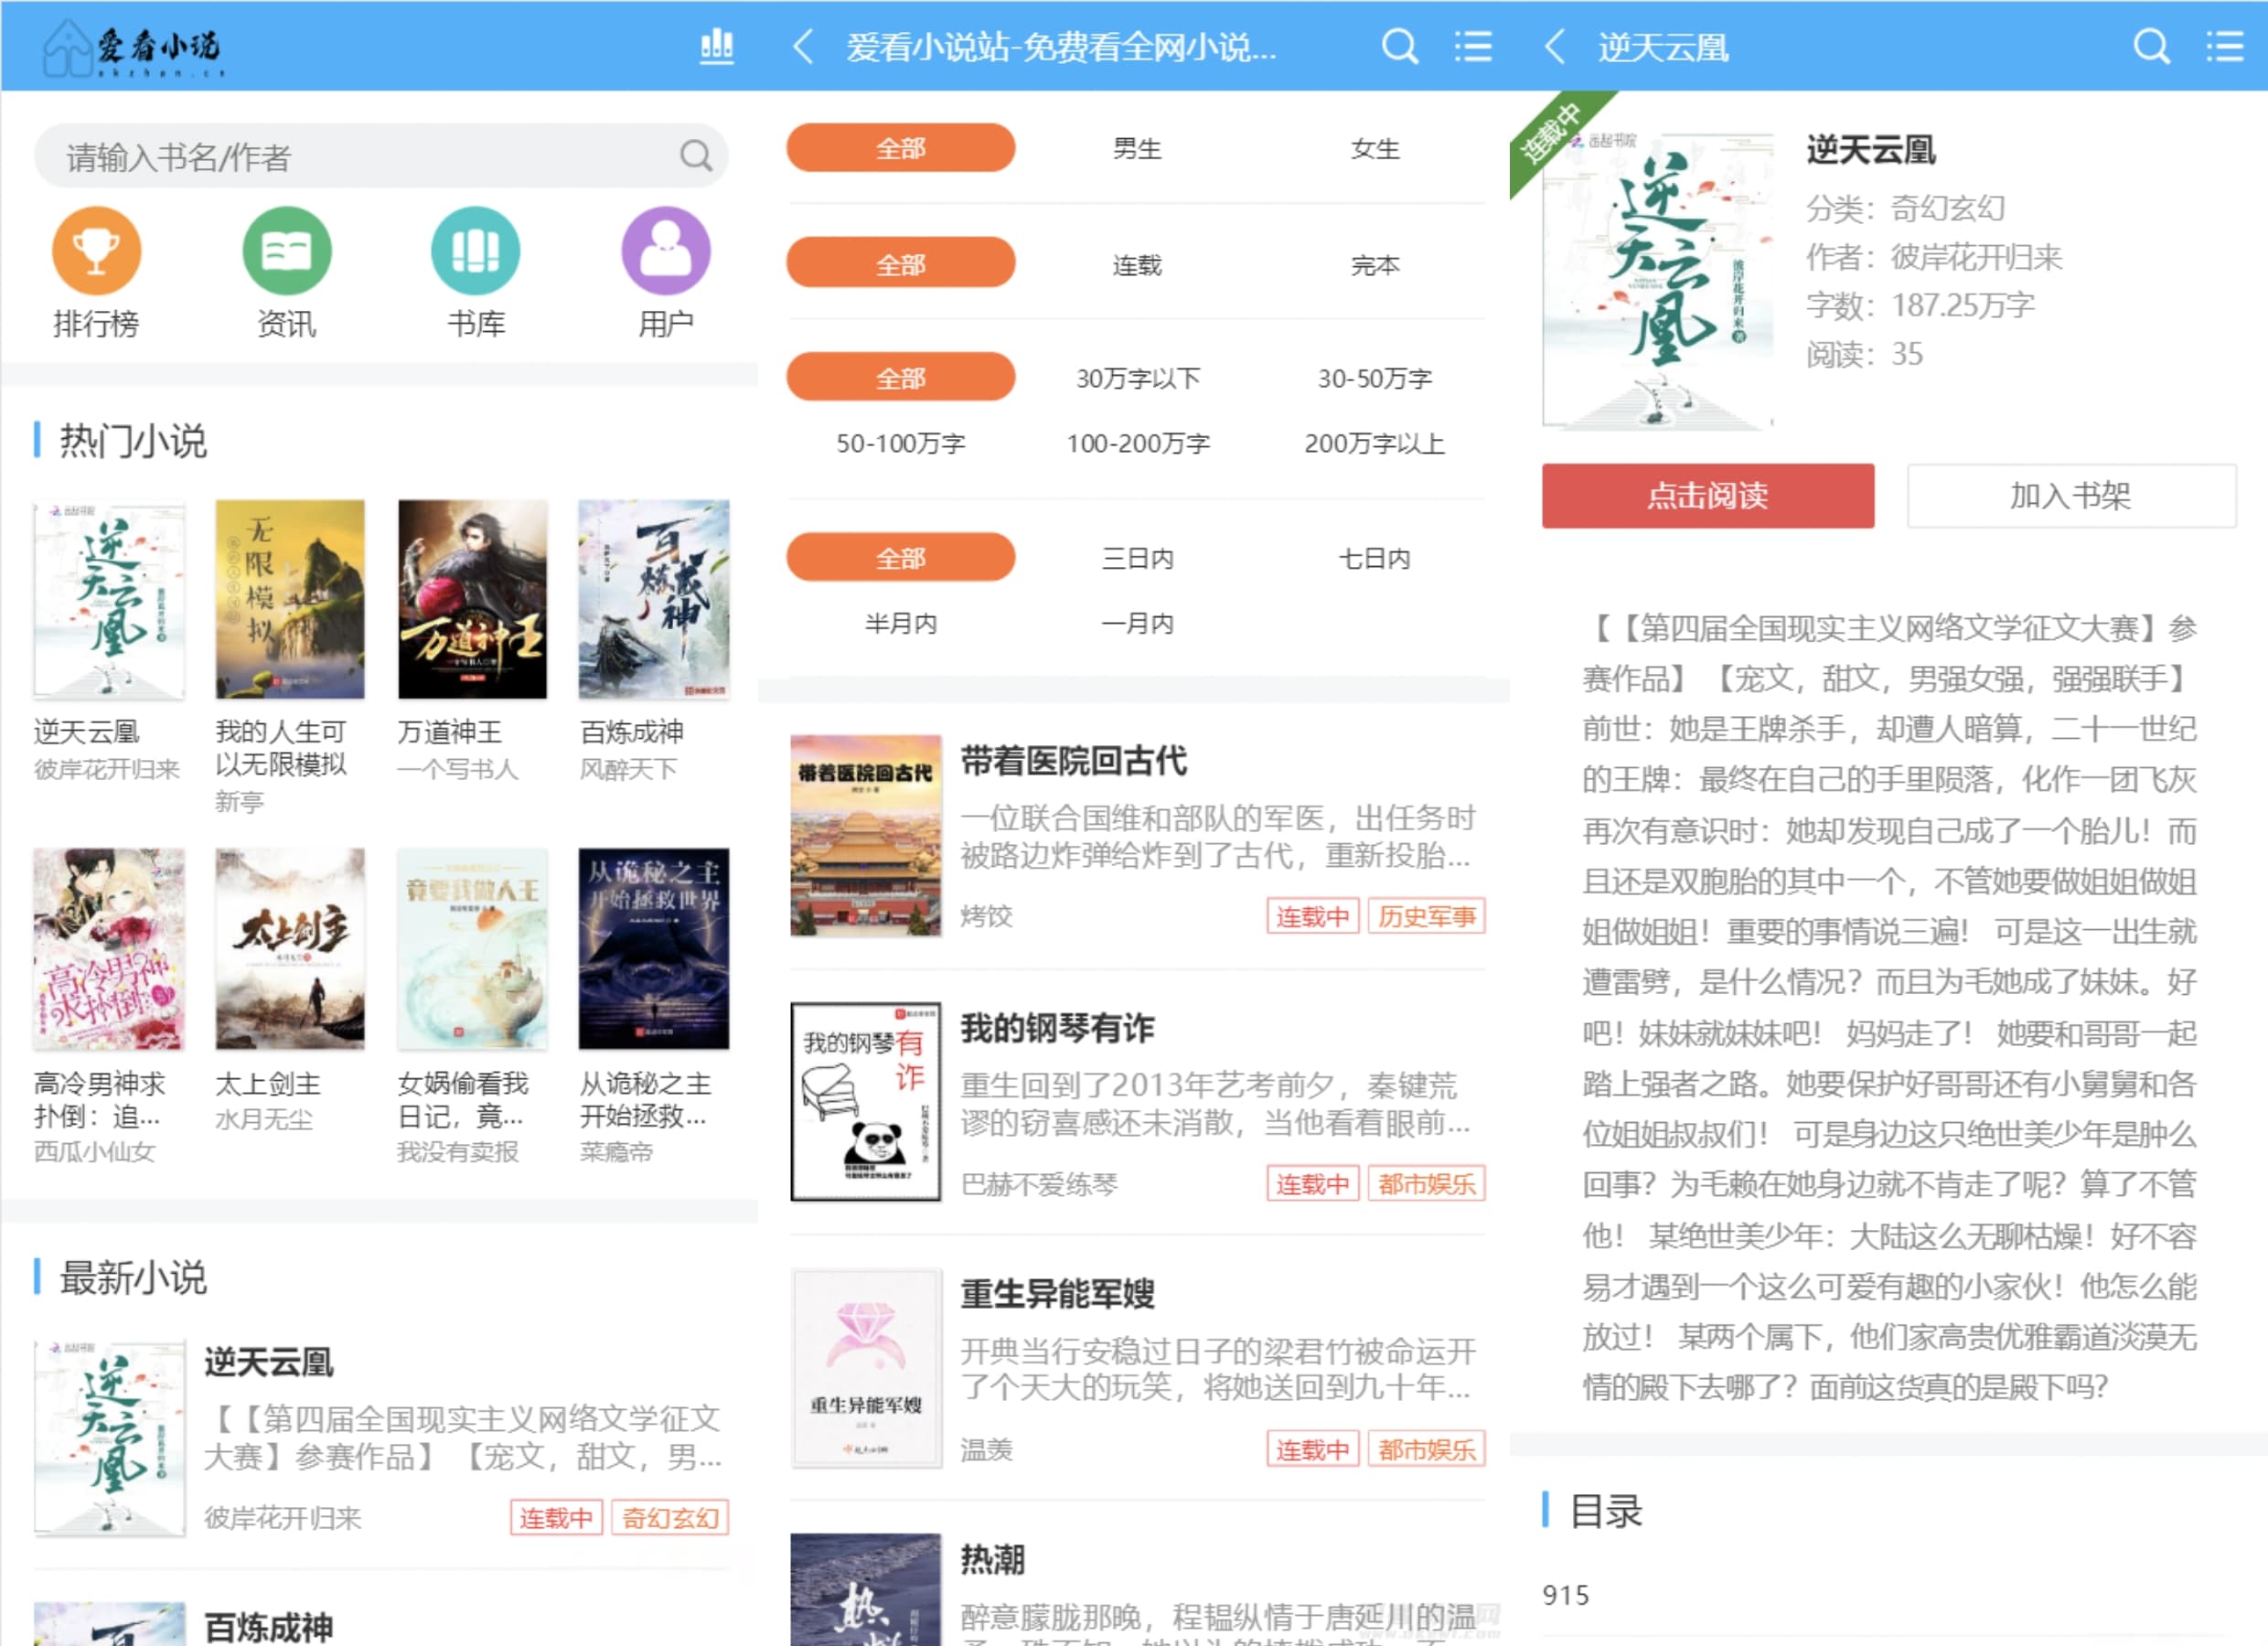This screenshot has width=2268, height=1646.
Task: Open 万道神王 cover thumbnail
Action: pos(472,599)
